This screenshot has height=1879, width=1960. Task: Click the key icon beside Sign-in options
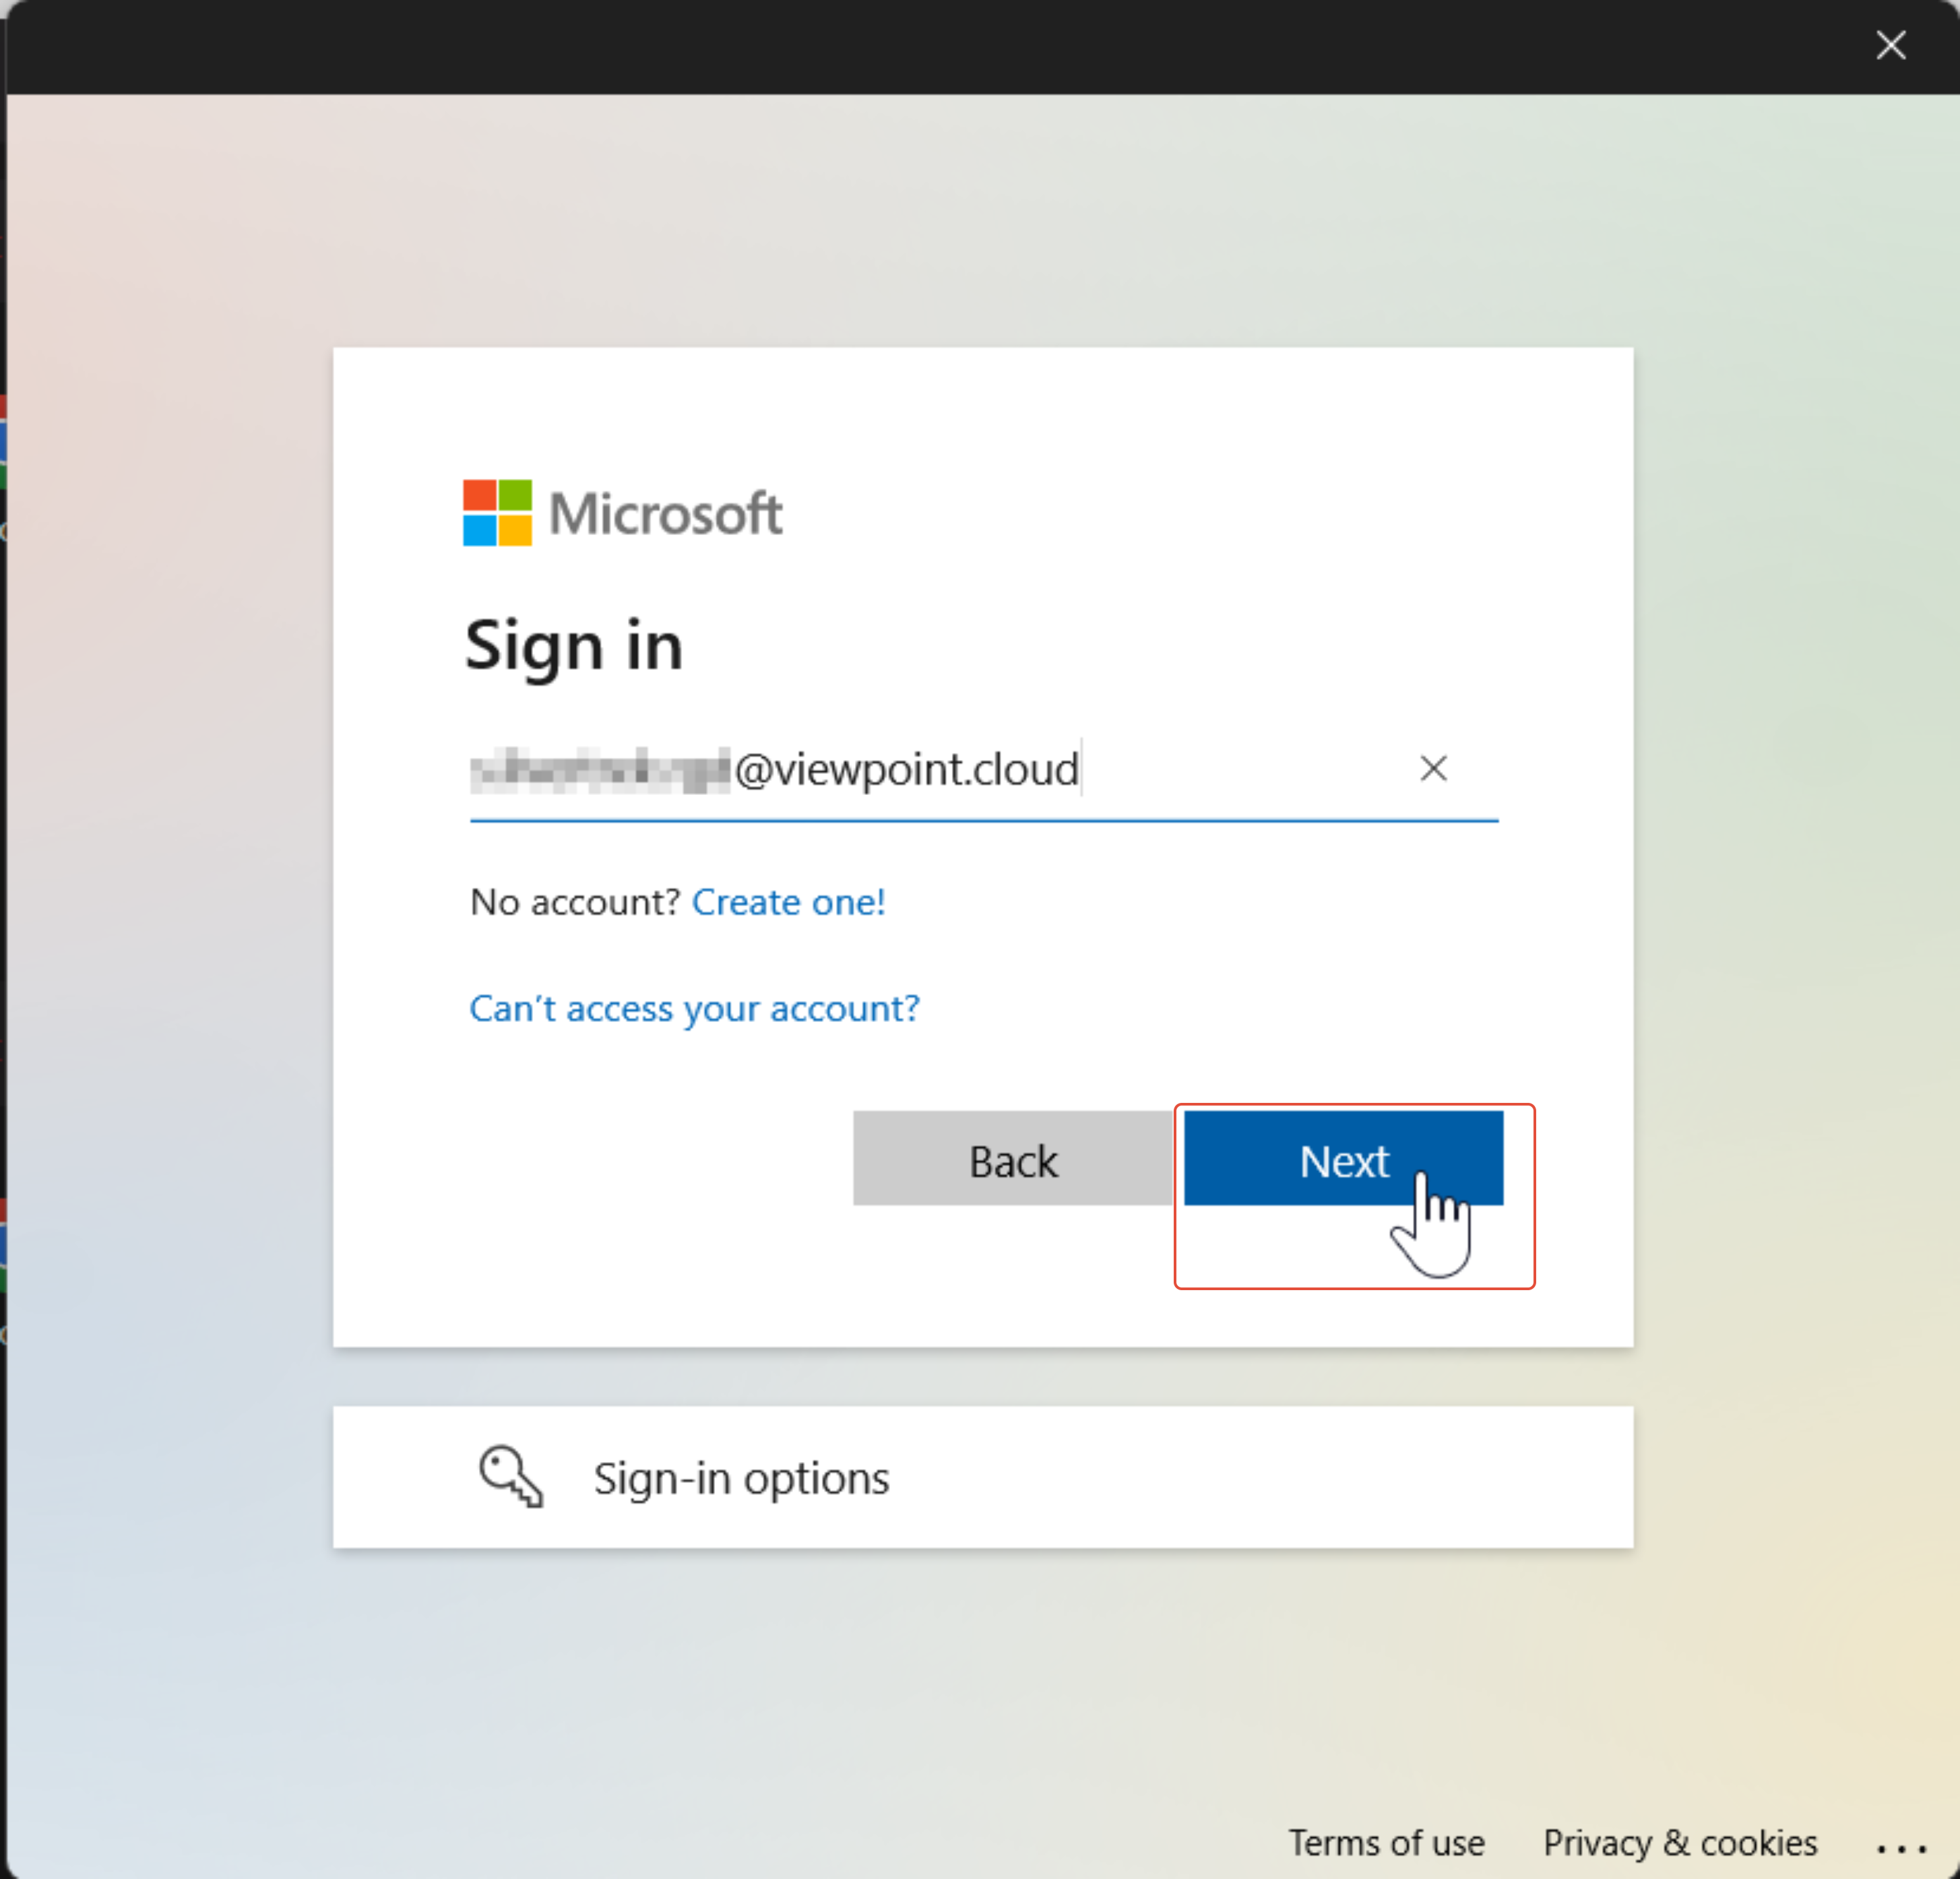pyautogui.click(x=511, y=1476)
